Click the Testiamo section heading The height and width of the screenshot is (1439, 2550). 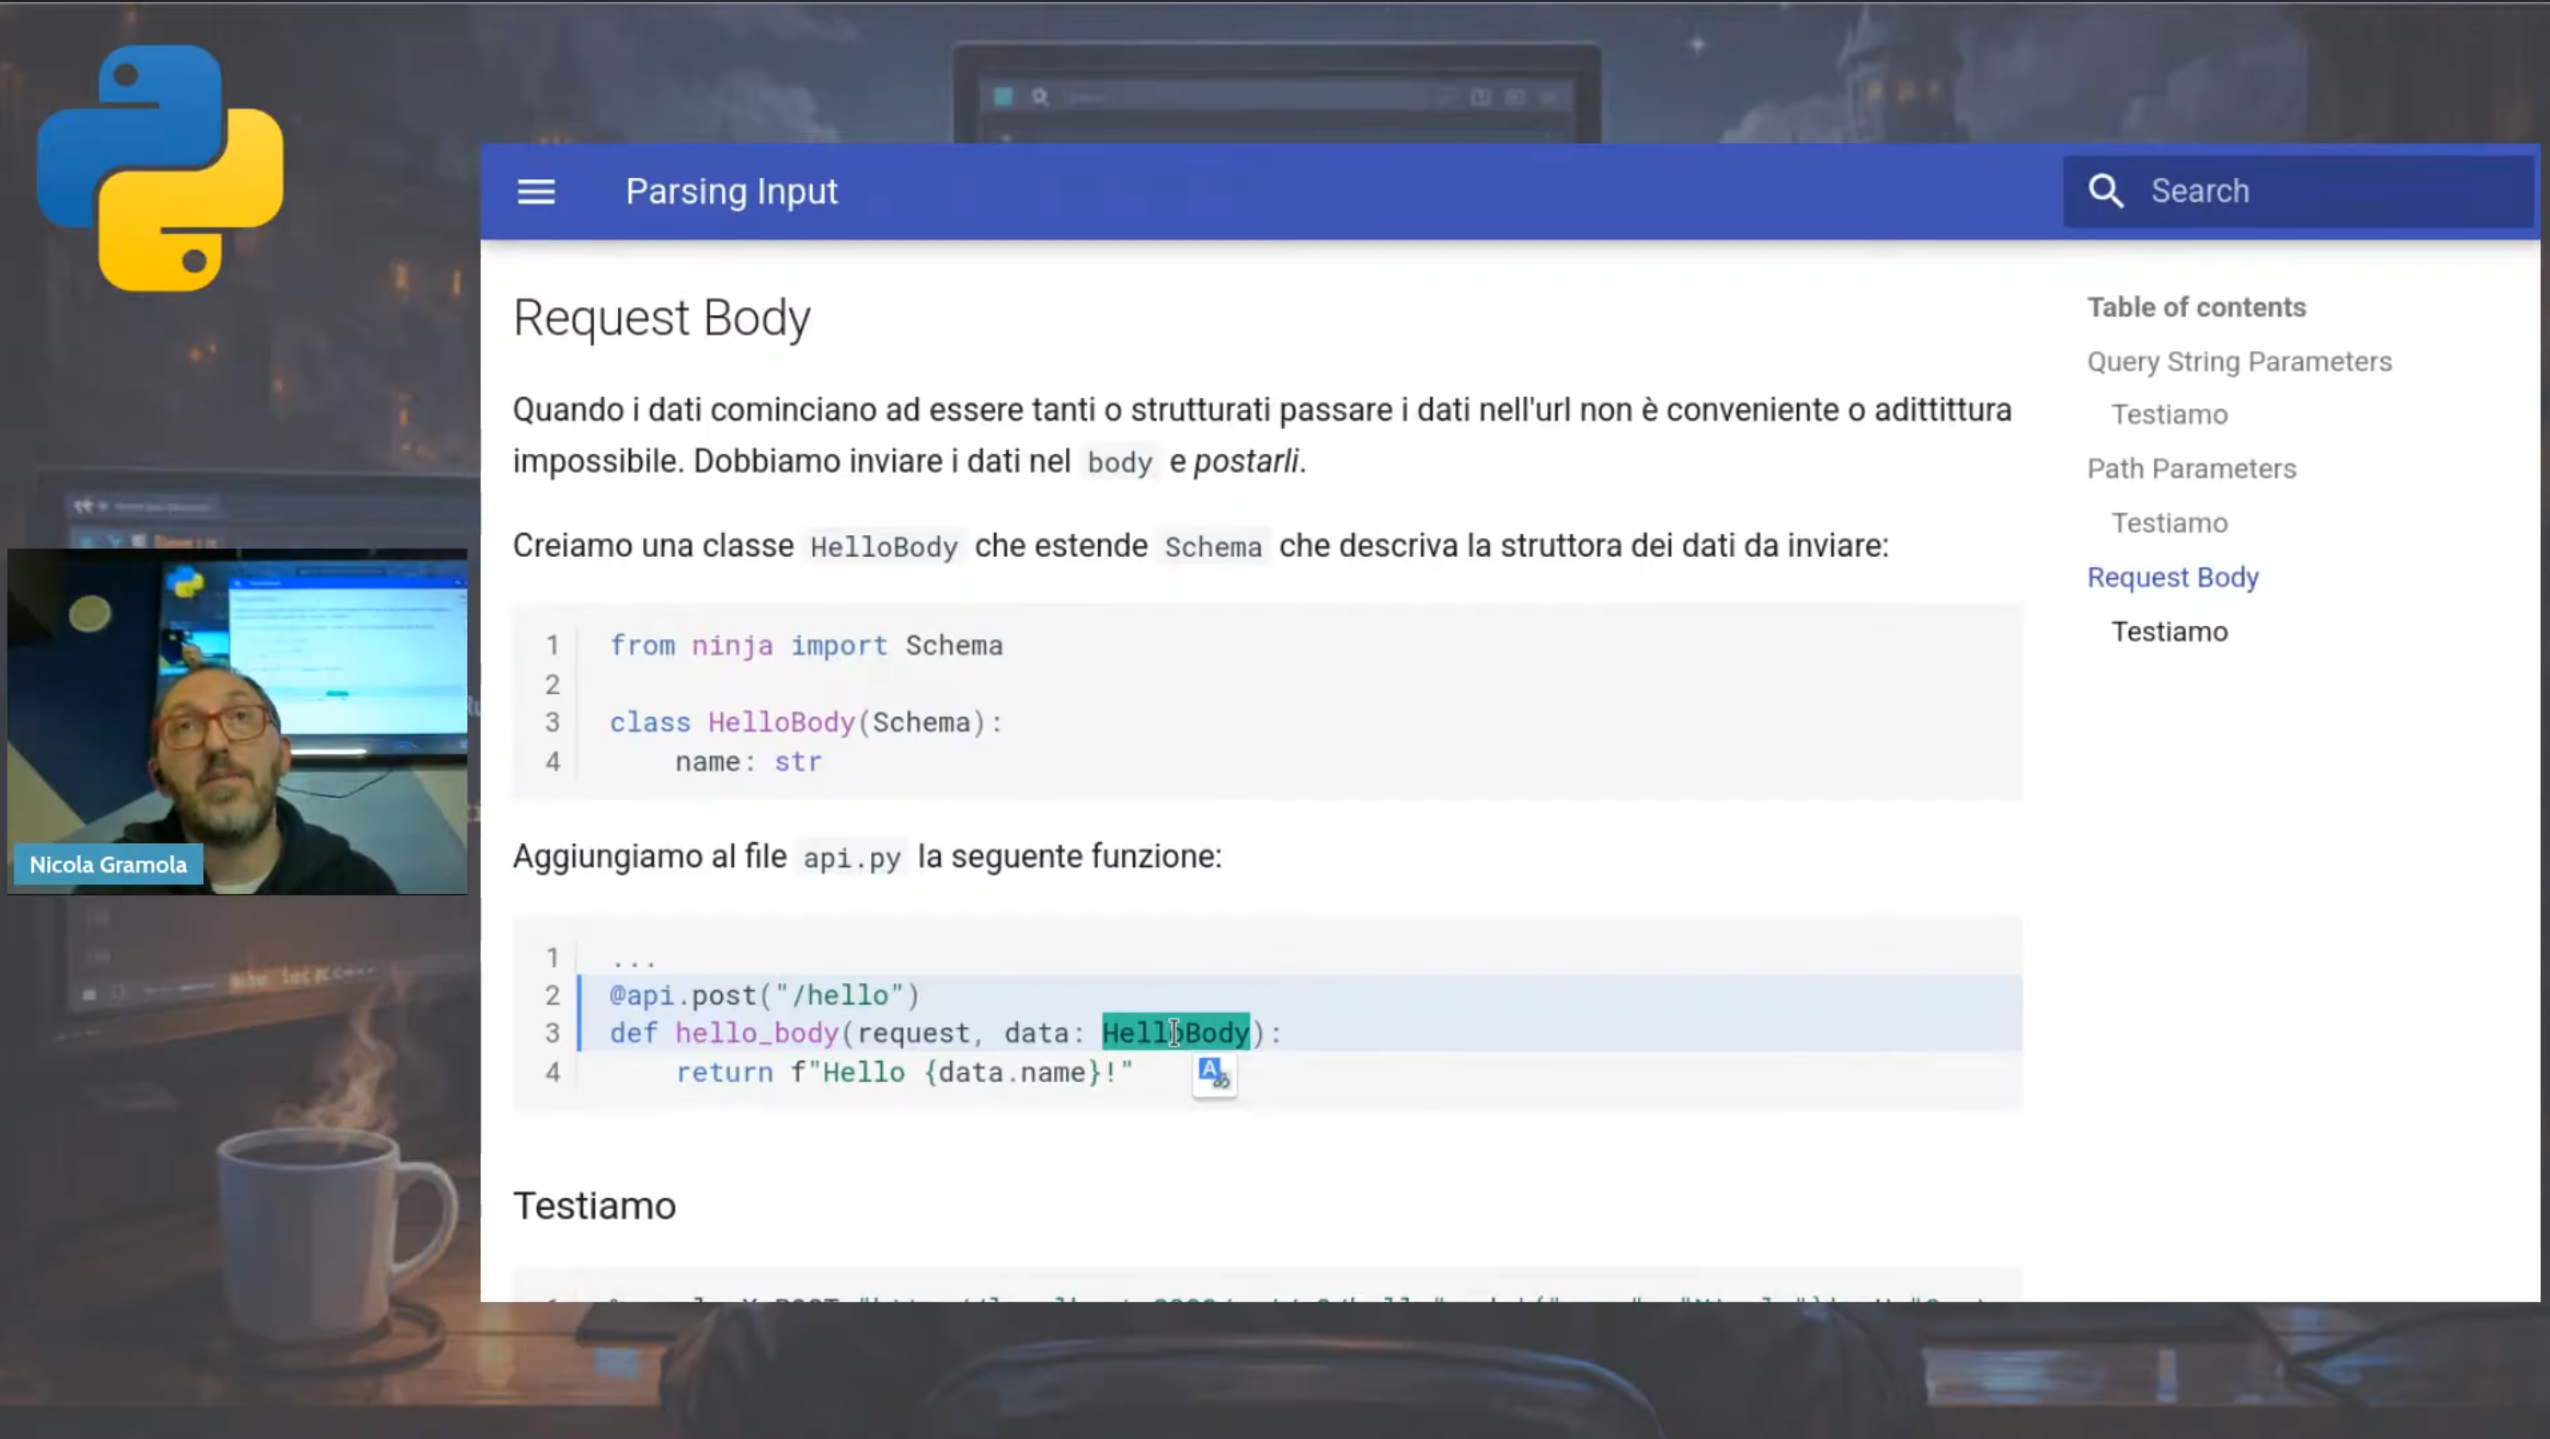[594, 1206]
